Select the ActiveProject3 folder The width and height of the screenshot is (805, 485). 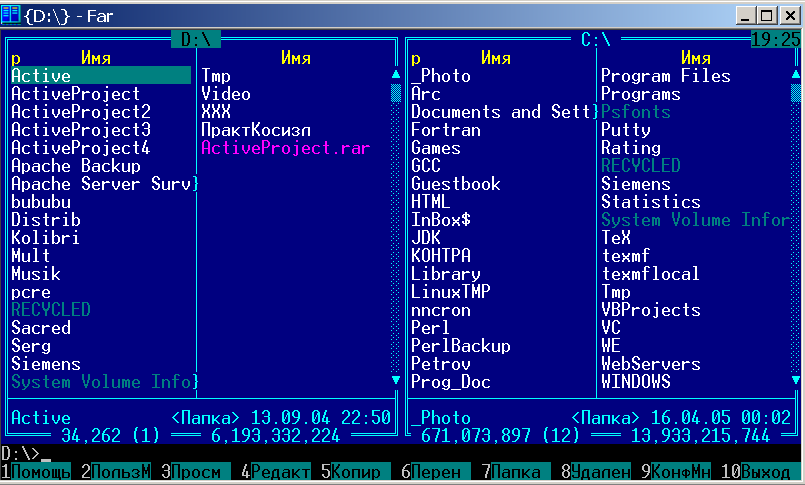tap(81, 130)
